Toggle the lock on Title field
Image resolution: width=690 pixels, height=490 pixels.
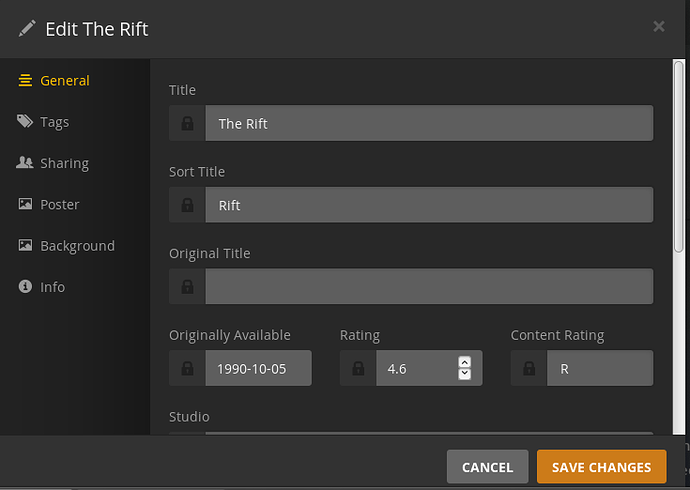187,124
